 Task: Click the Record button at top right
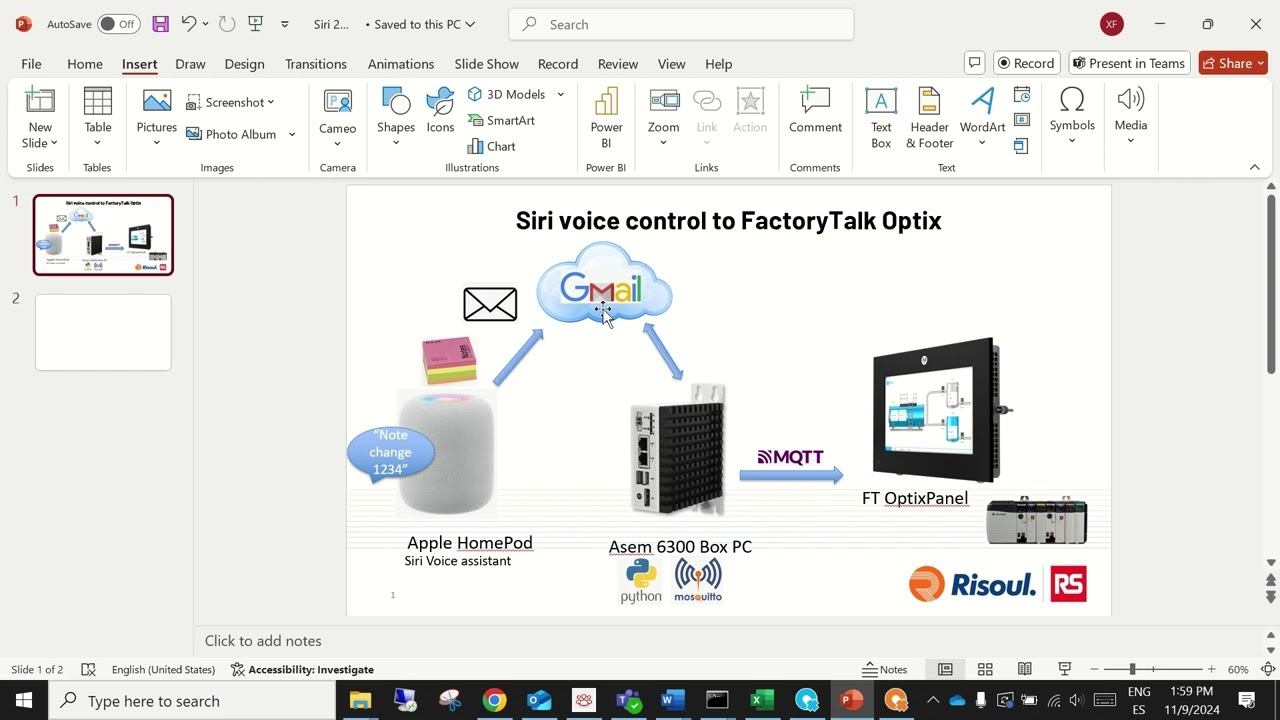click(1026, 63)
